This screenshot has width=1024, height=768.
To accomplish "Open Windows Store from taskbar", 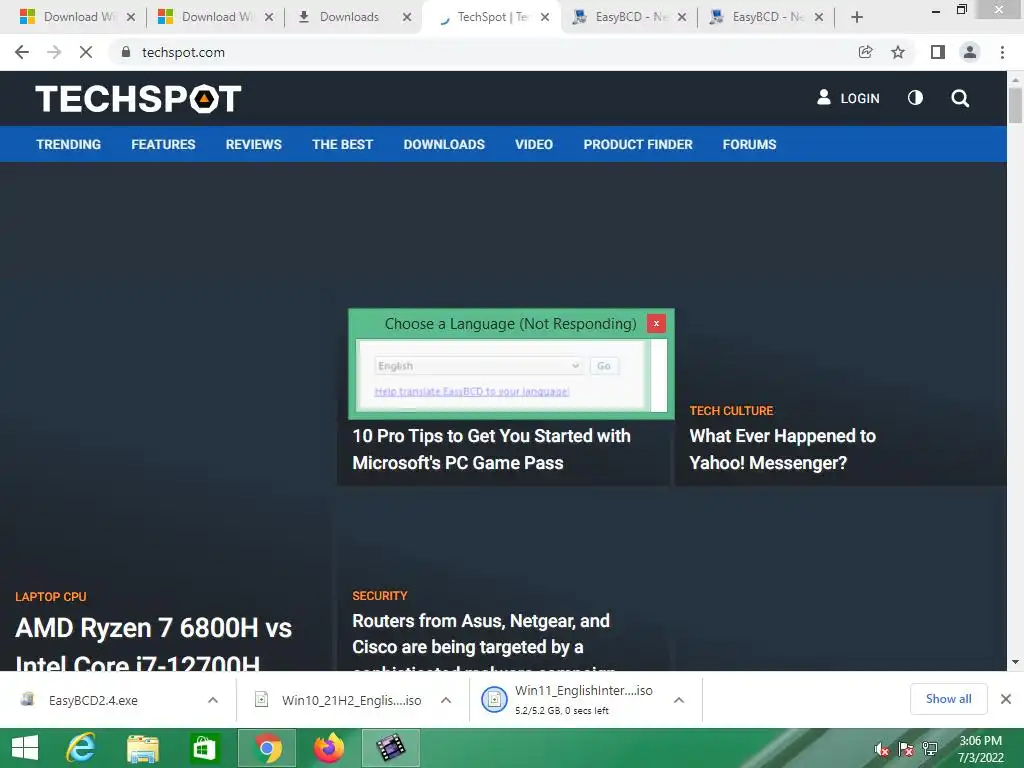I will [204, 748].
